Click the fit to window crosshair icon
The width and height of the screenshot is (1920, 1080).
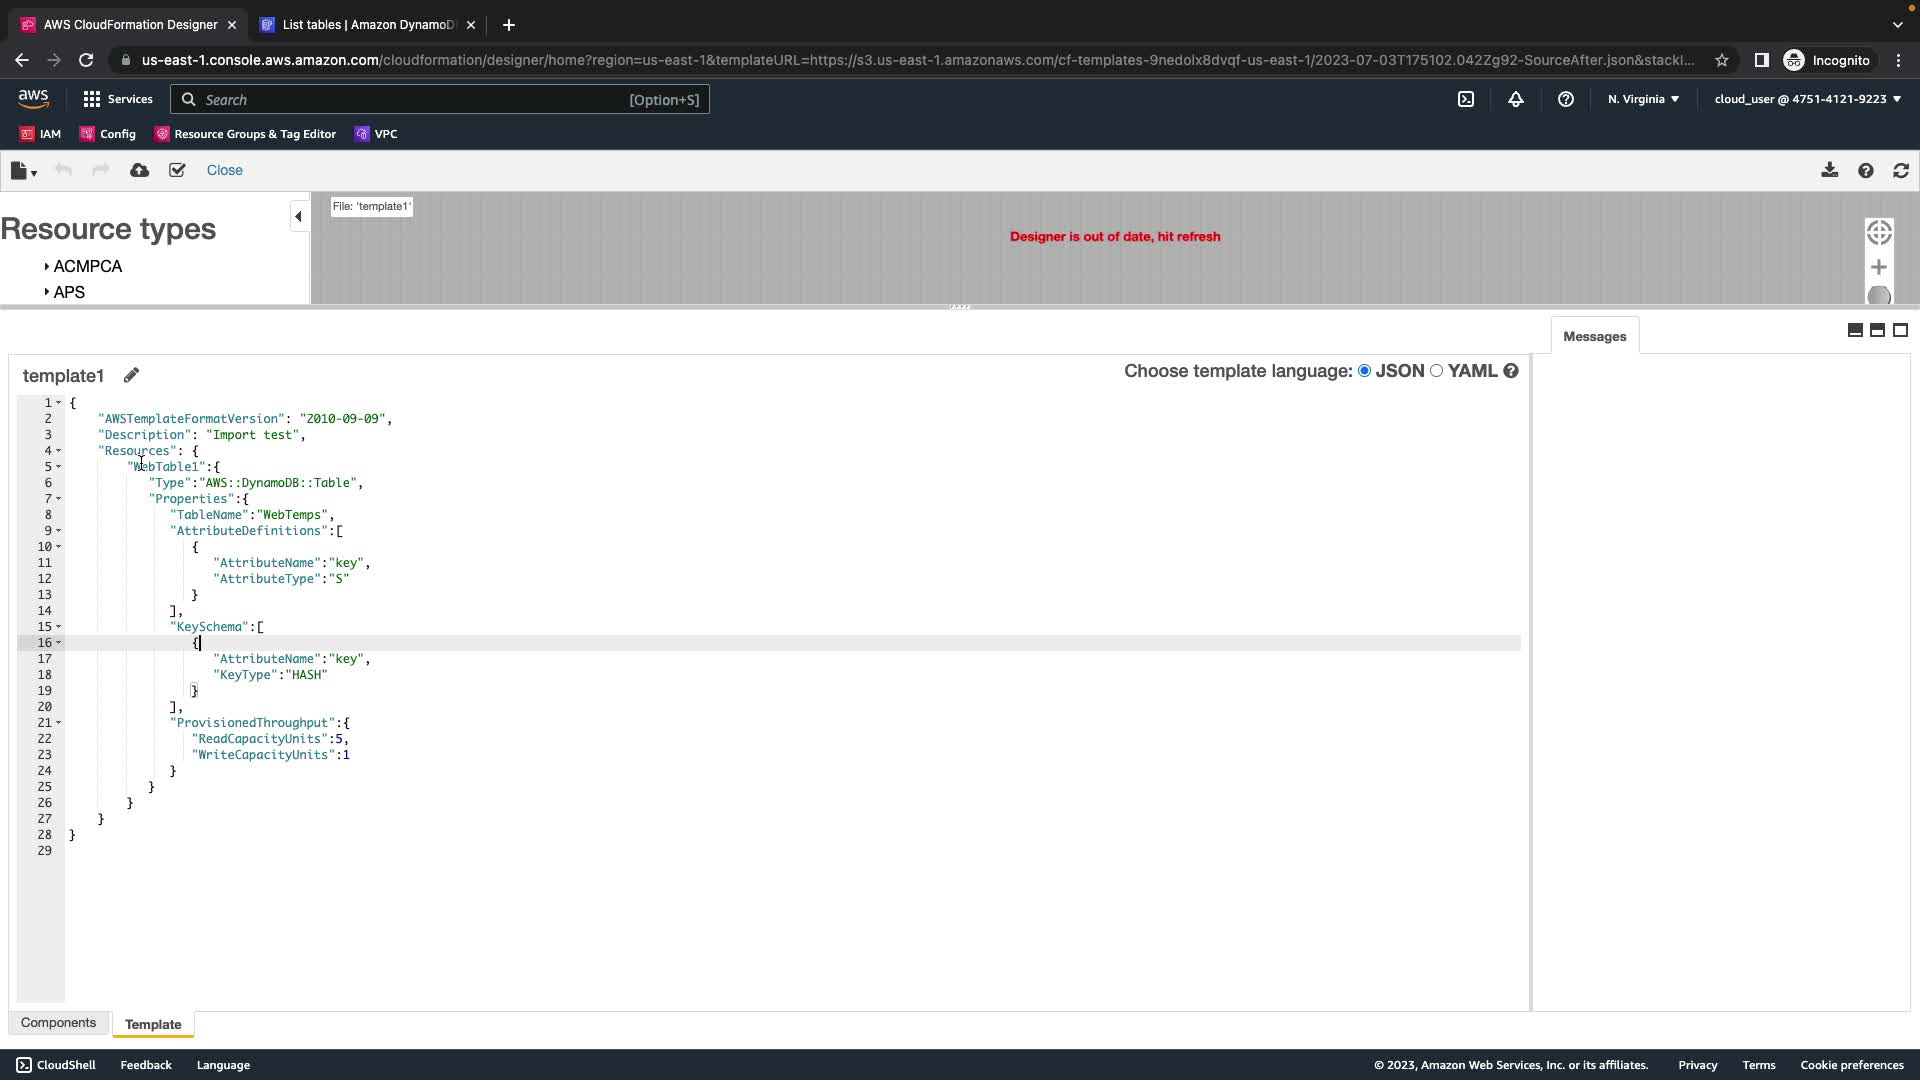tap(1878, 232)
